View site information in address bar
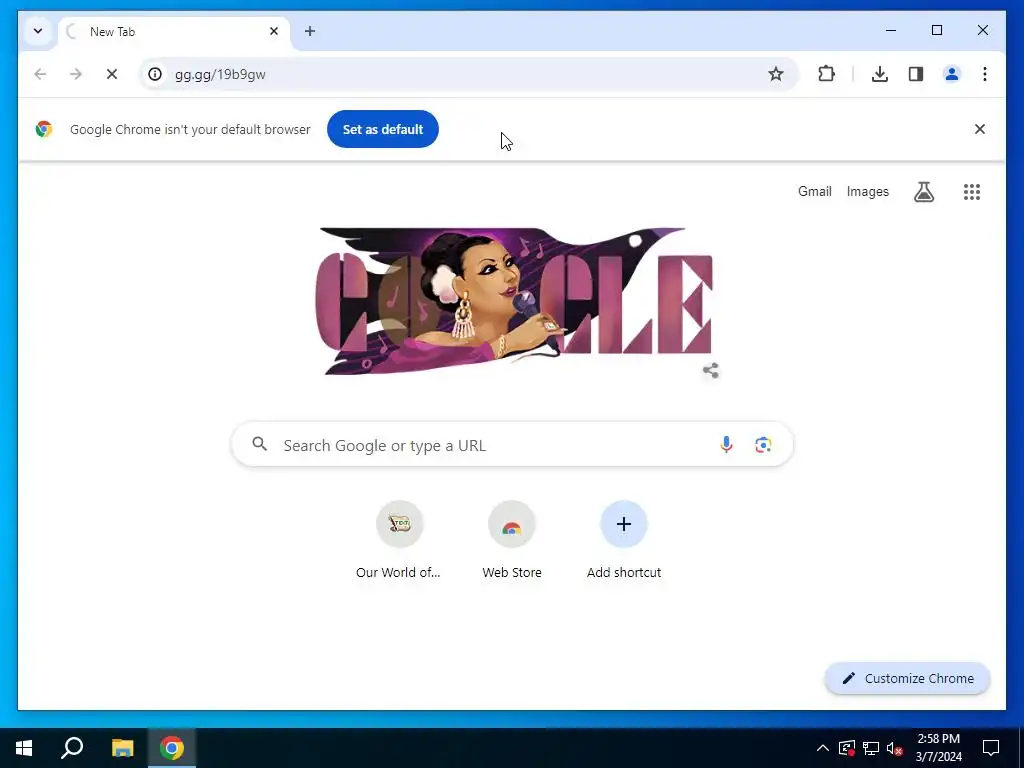This screenshot has height=768, width=1024. (x=155, y=74)
